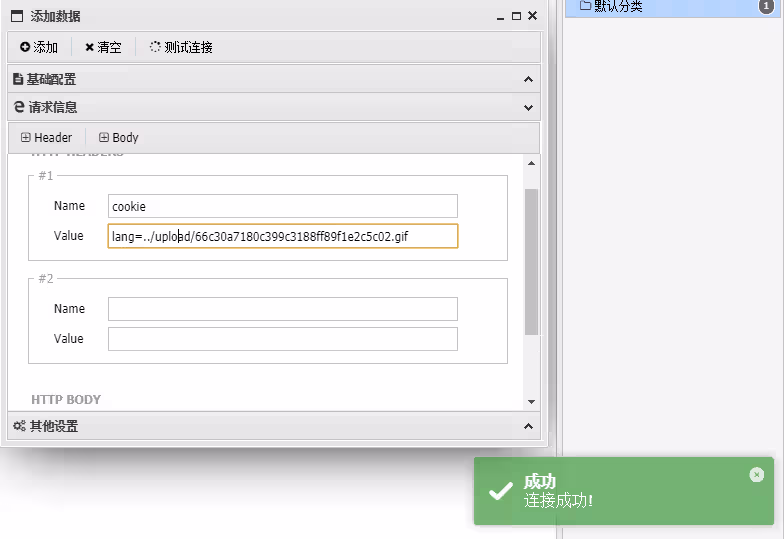The height and width of the screenshot is (539, 784).
Task: Click the Value field containing lang= path
Action: [282, 236]
